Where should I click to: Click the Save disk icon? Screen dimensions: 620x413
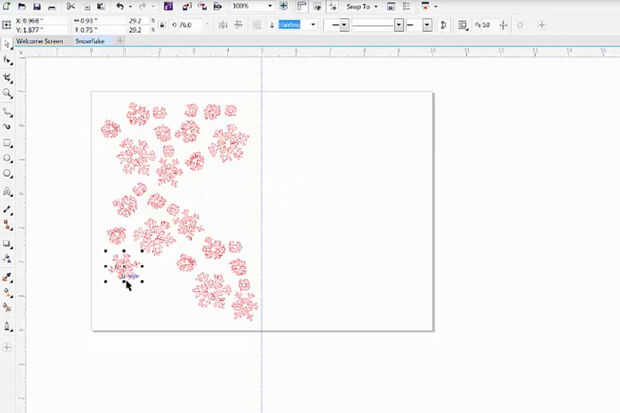pyautogui.click(x=37, y=6)
